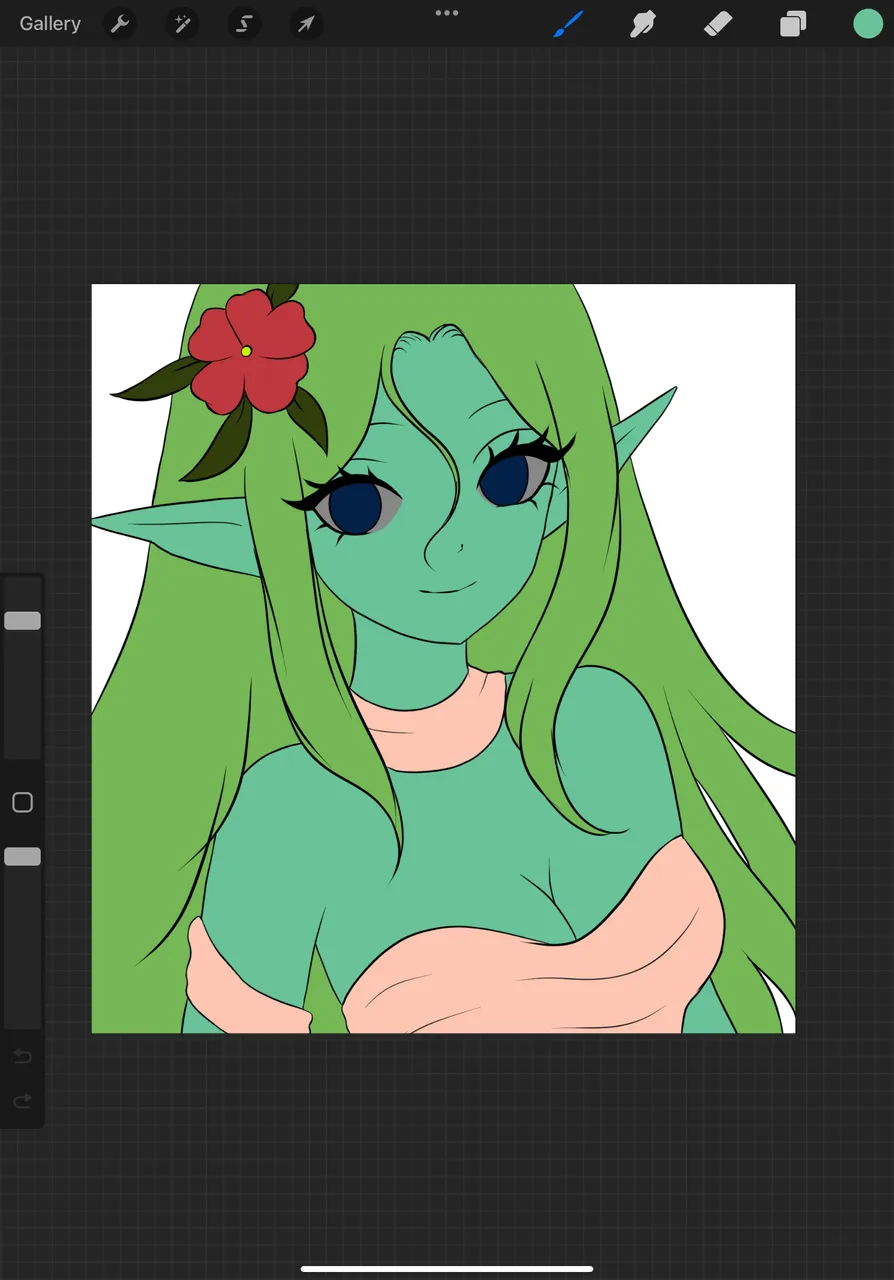Viewport: 894px width, 1280px height.
Task: Activate the Transform arrow tool
Action: [306, 24]
